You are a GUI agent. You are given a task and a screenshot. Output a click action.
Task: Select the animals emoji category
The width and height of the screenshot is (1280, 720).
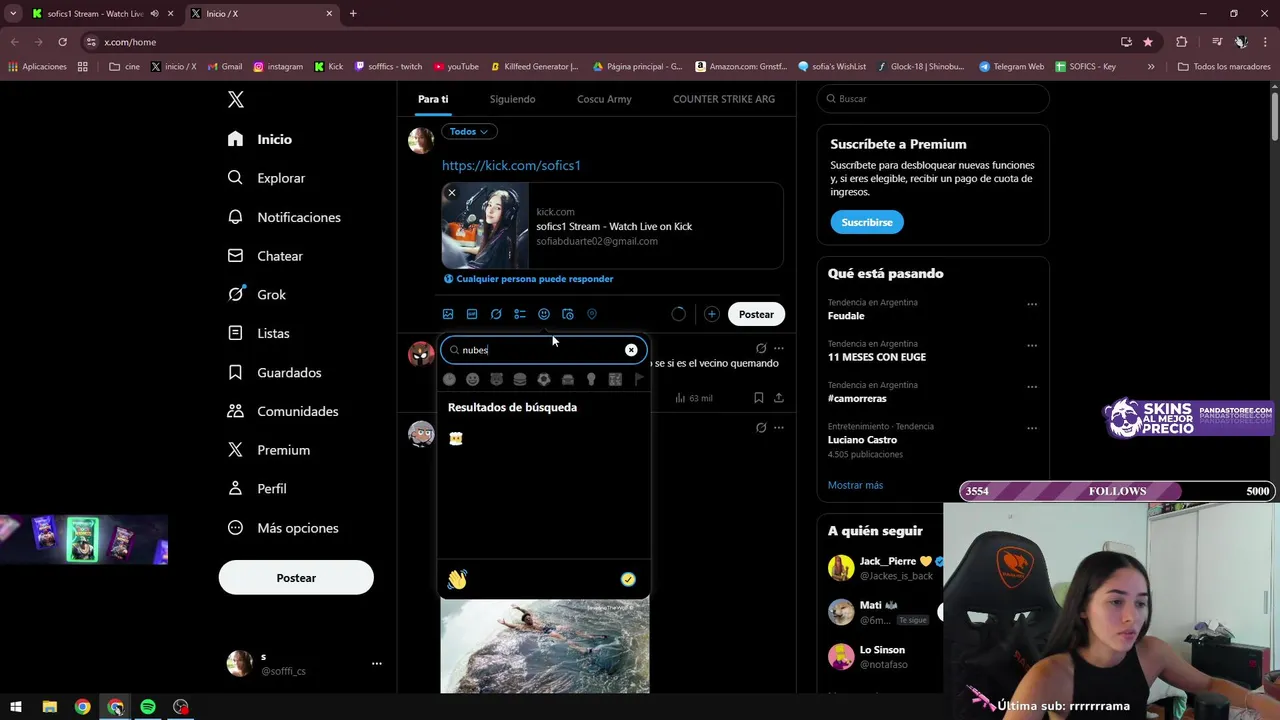[x=496, y=379]
